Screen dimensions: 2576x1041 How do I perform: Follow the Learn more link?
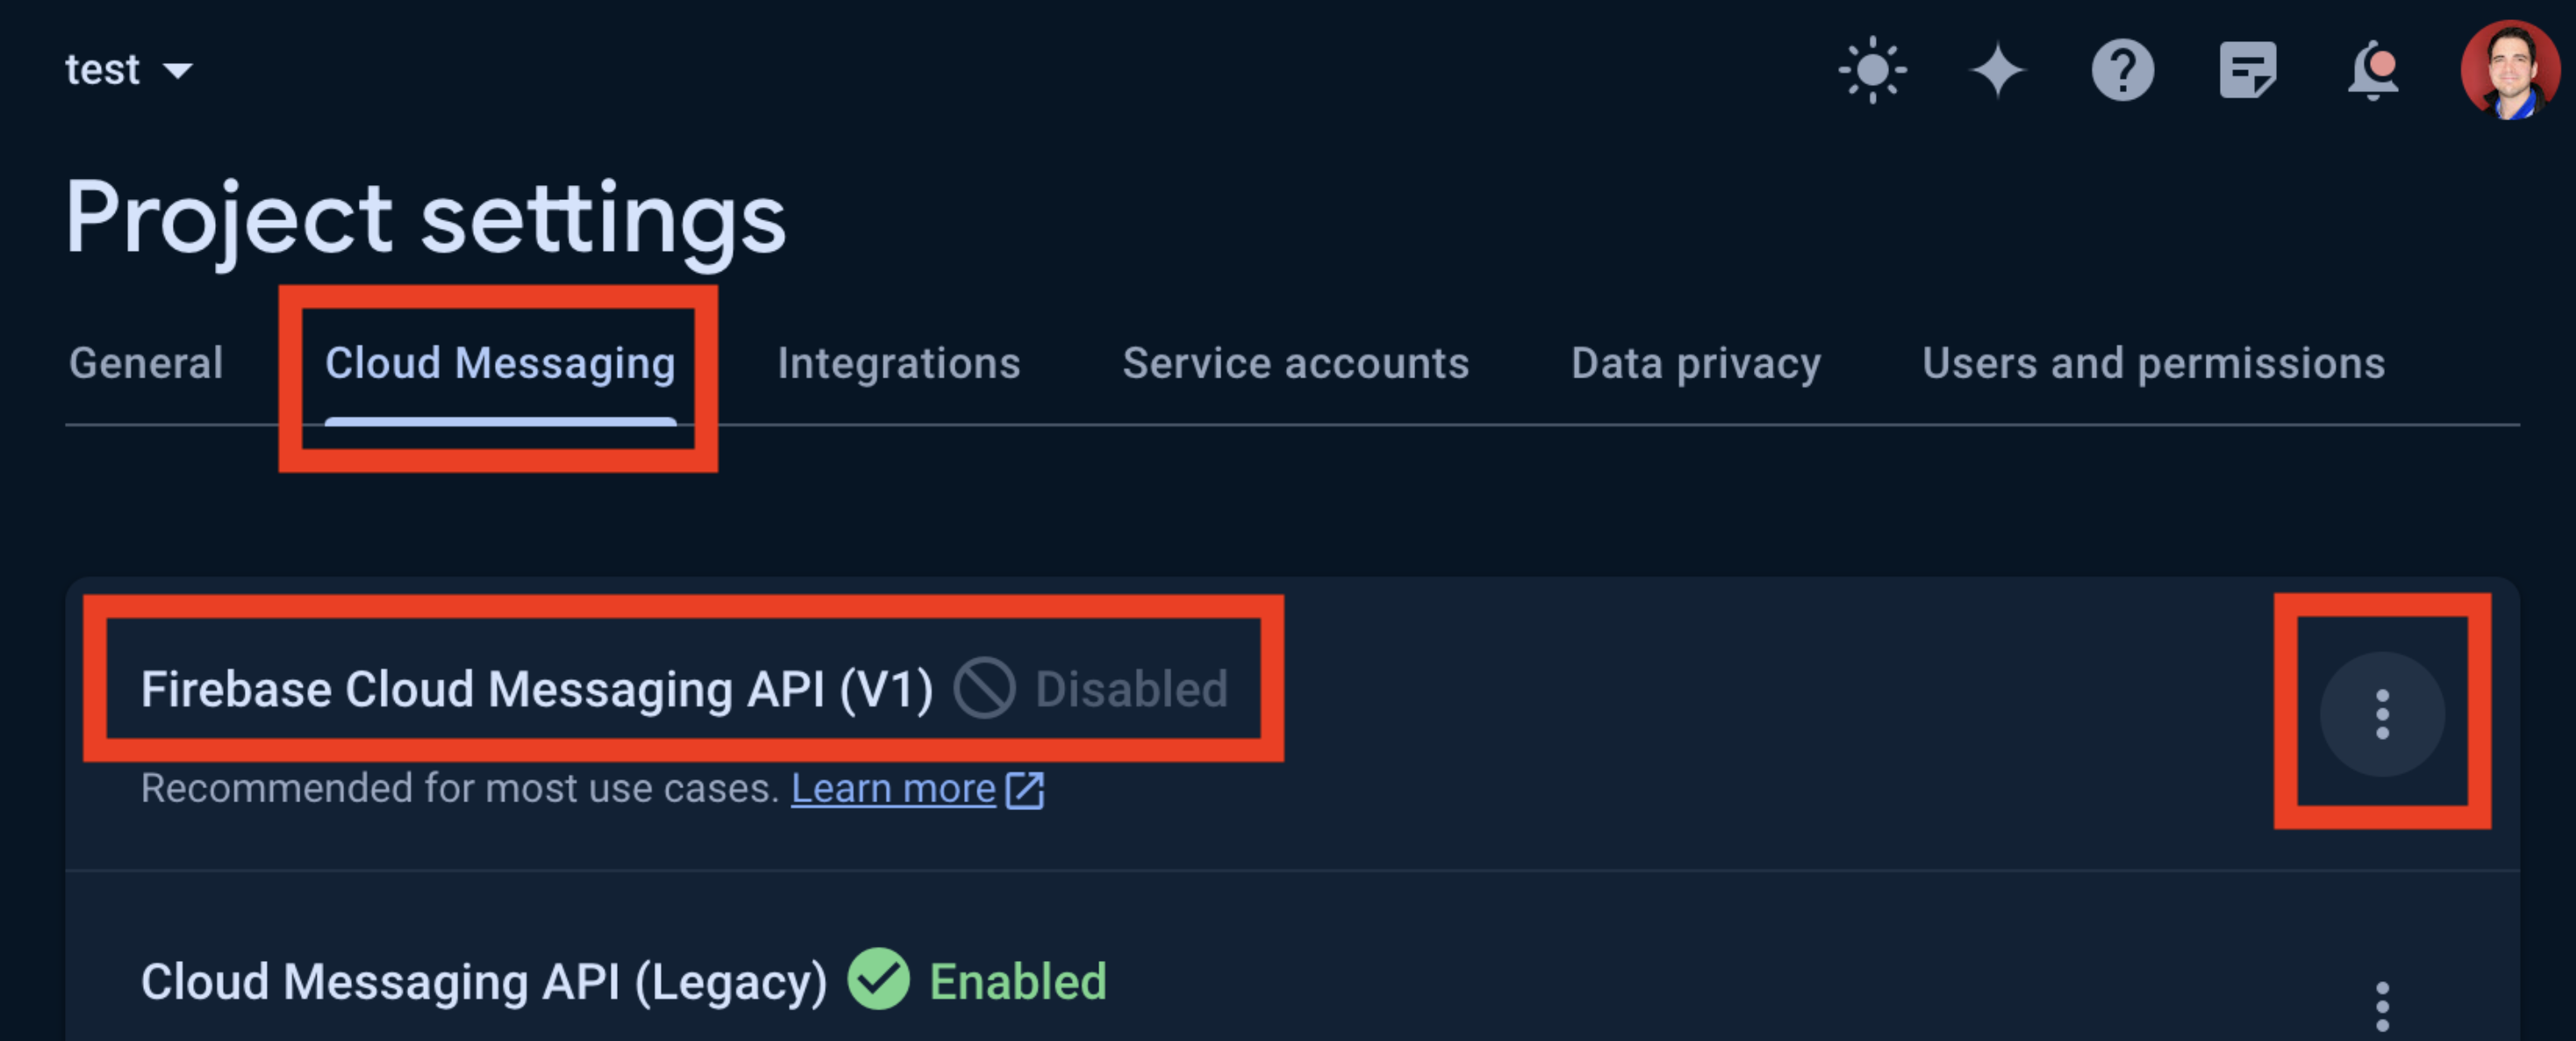(893, 789)
